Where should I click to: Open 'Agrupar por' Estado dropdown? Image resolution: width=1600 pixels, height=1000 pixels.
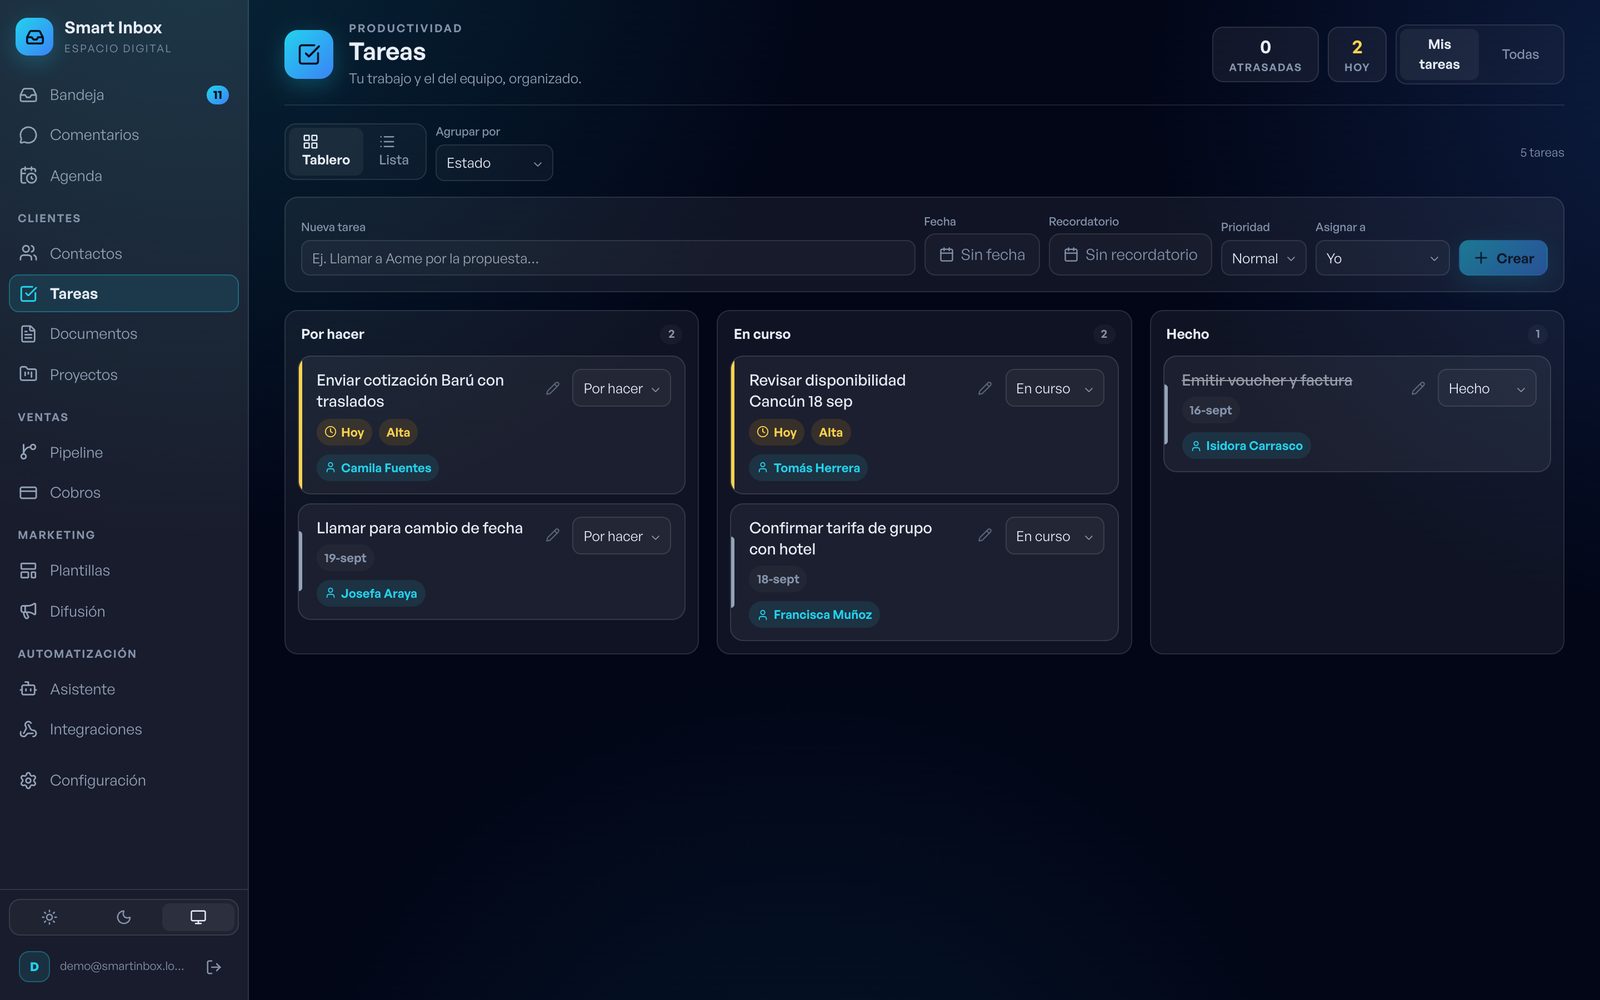point(494,163)
